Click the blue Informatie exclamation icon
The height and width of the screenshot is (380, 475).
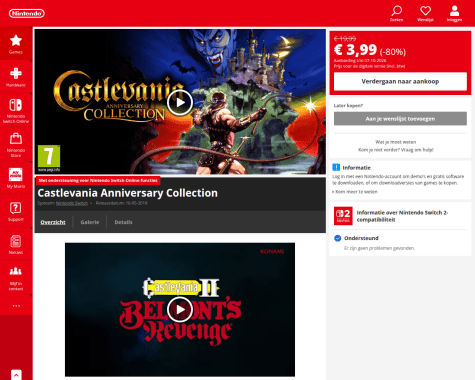click(x=336, y=167)
